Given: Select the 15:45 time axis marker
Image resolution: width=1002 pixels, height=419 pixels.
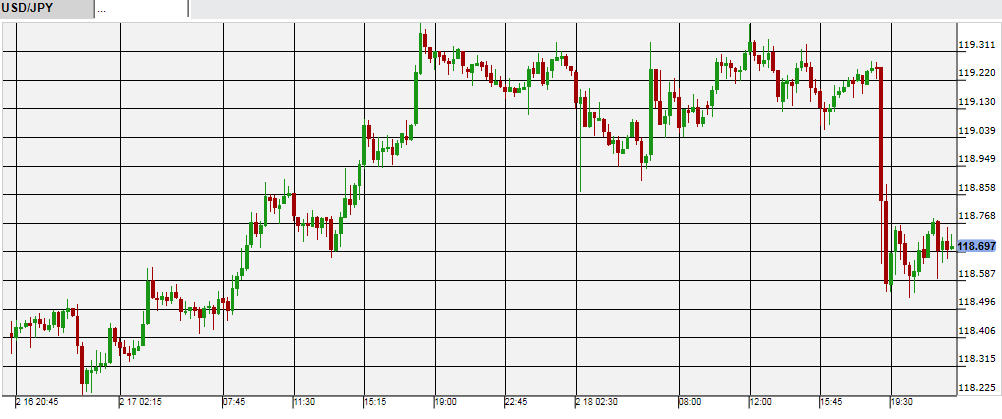Looking at the screenshot, I should (832, 402).
